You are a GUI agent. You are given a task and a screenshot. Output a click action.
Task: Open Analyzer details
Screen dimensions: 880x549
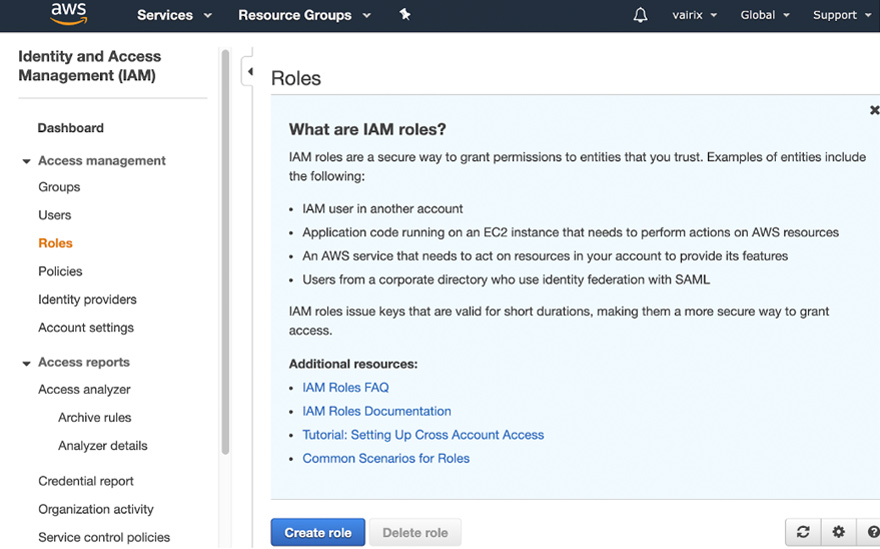click(x=103, y=446)
